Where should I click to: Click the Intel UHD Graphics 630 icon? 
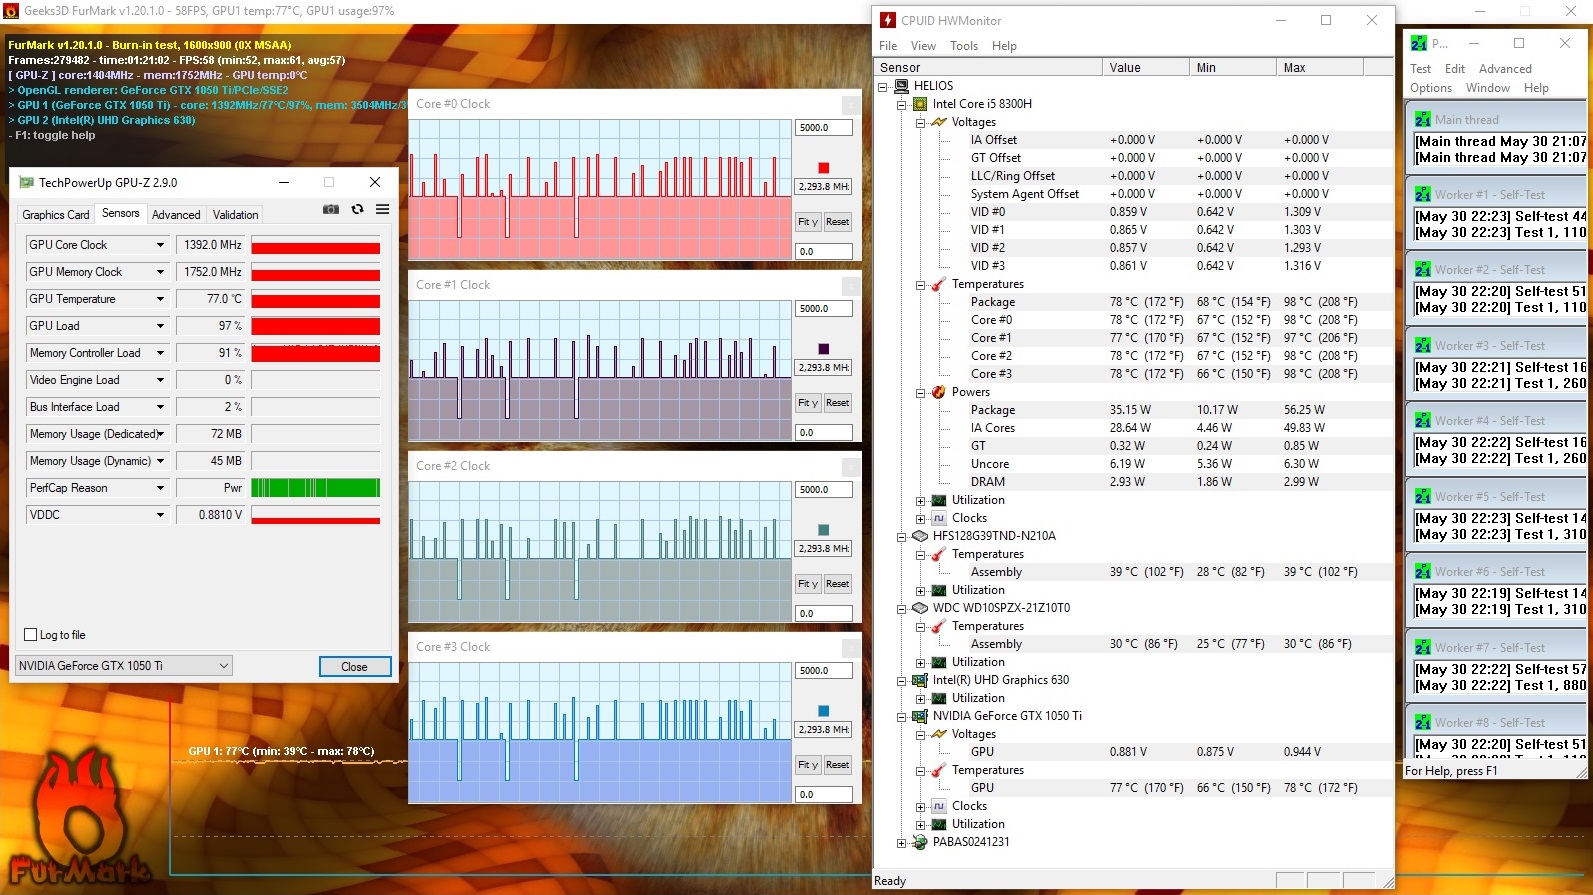coord(920,680)
